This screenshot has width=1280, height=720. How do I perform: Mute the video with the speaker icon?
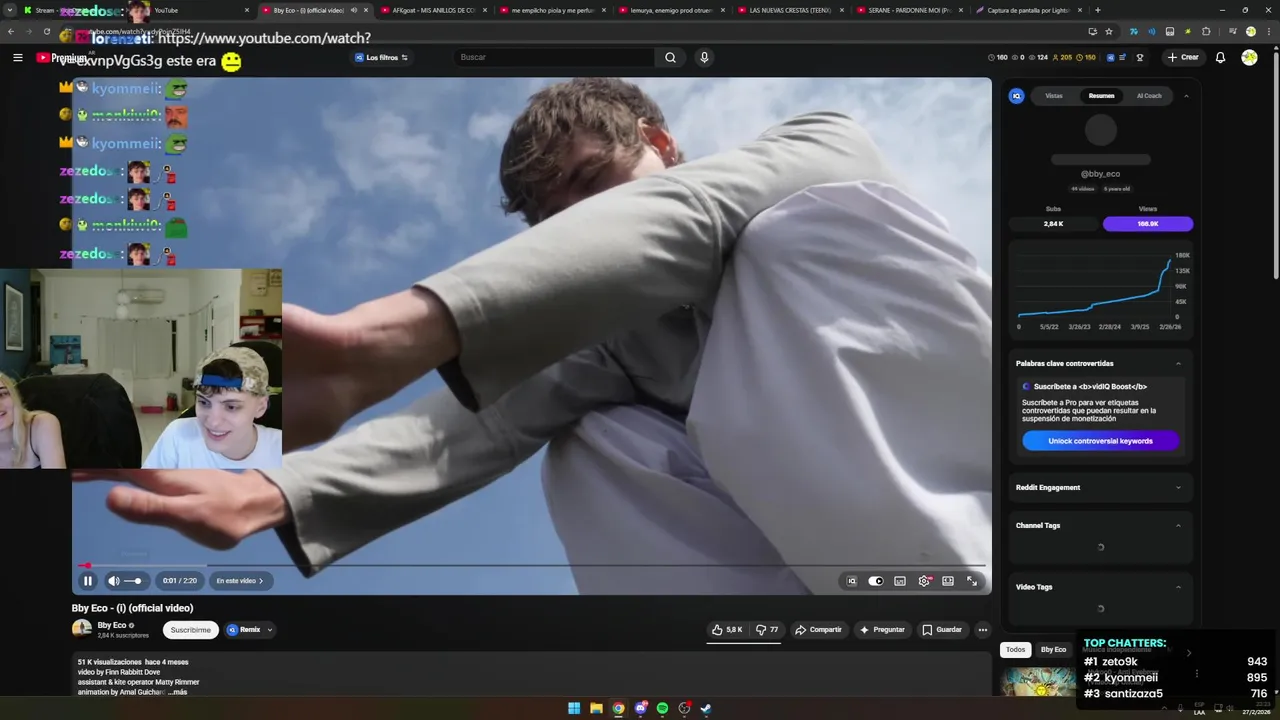tap(114, 581)
